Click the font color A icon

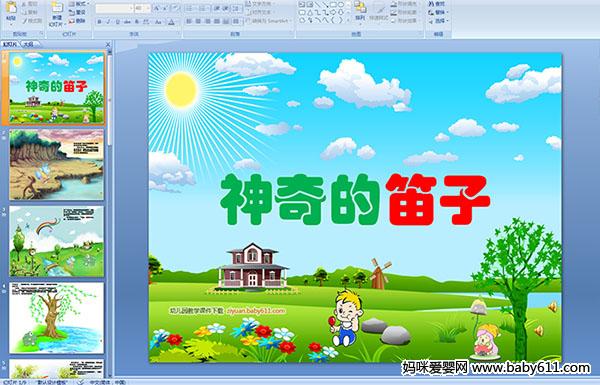coord(171,22)
